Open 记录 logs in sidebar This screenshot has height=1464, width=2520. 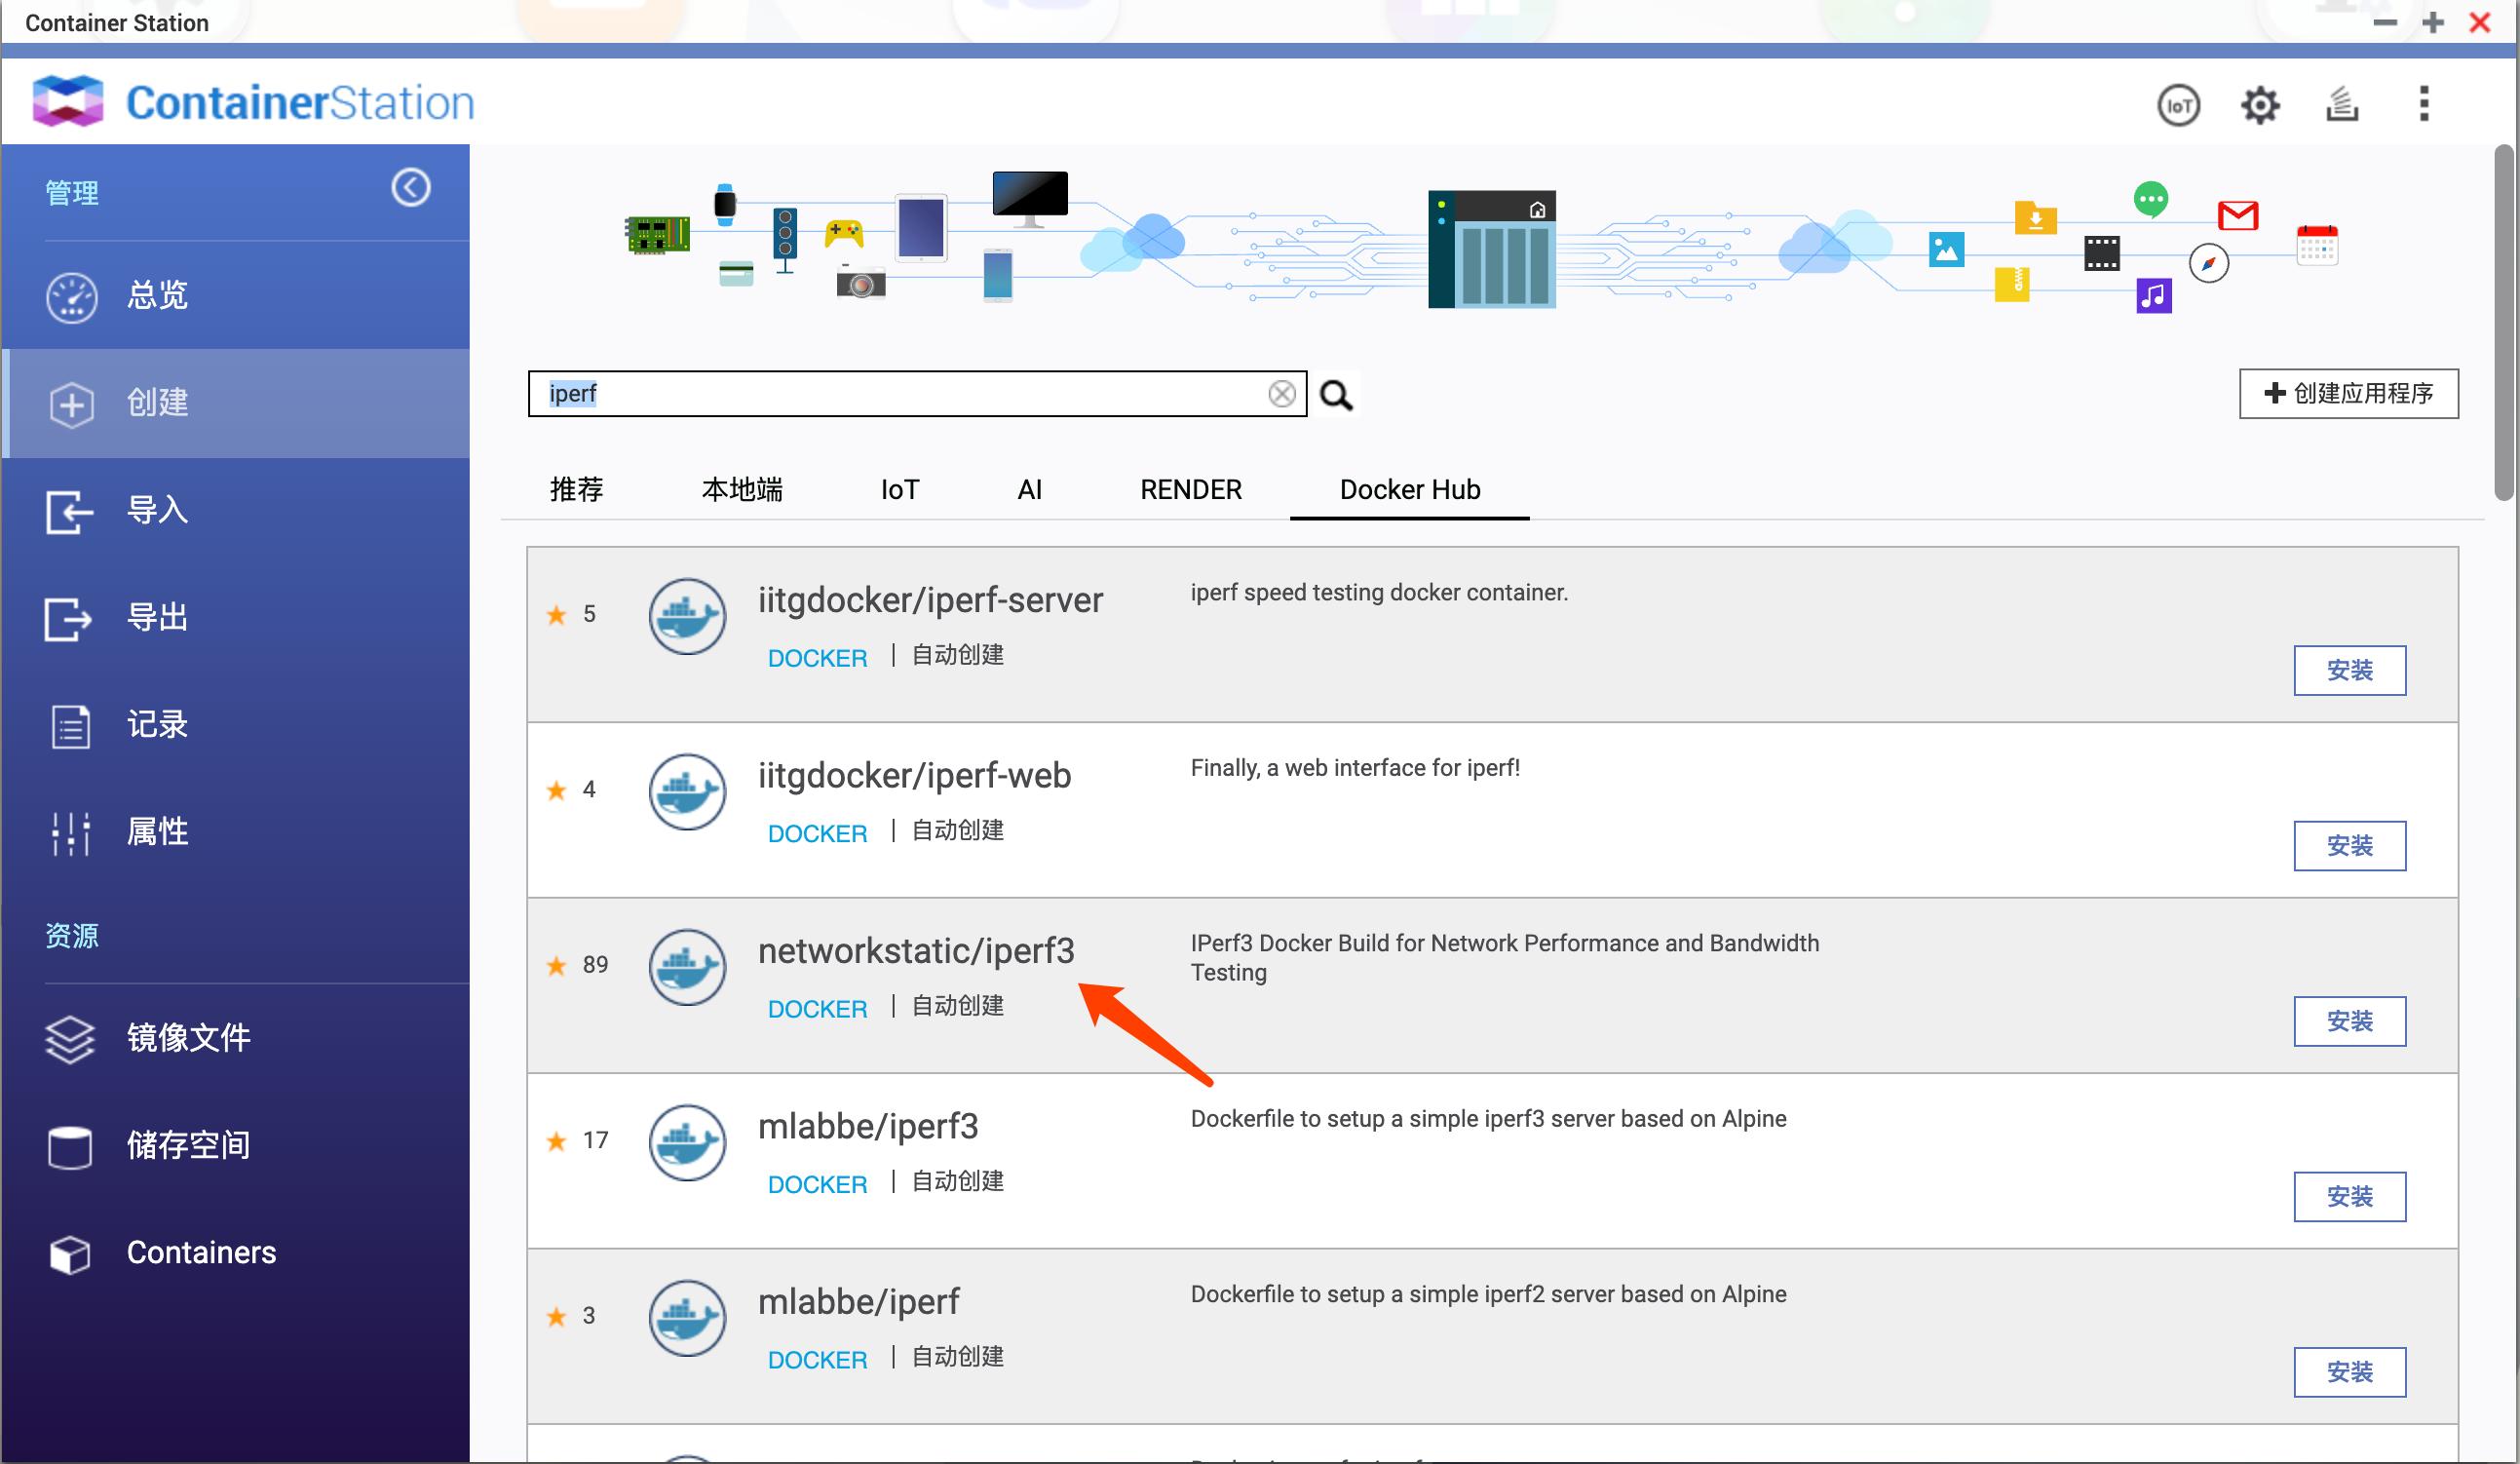tap(157, 724)
